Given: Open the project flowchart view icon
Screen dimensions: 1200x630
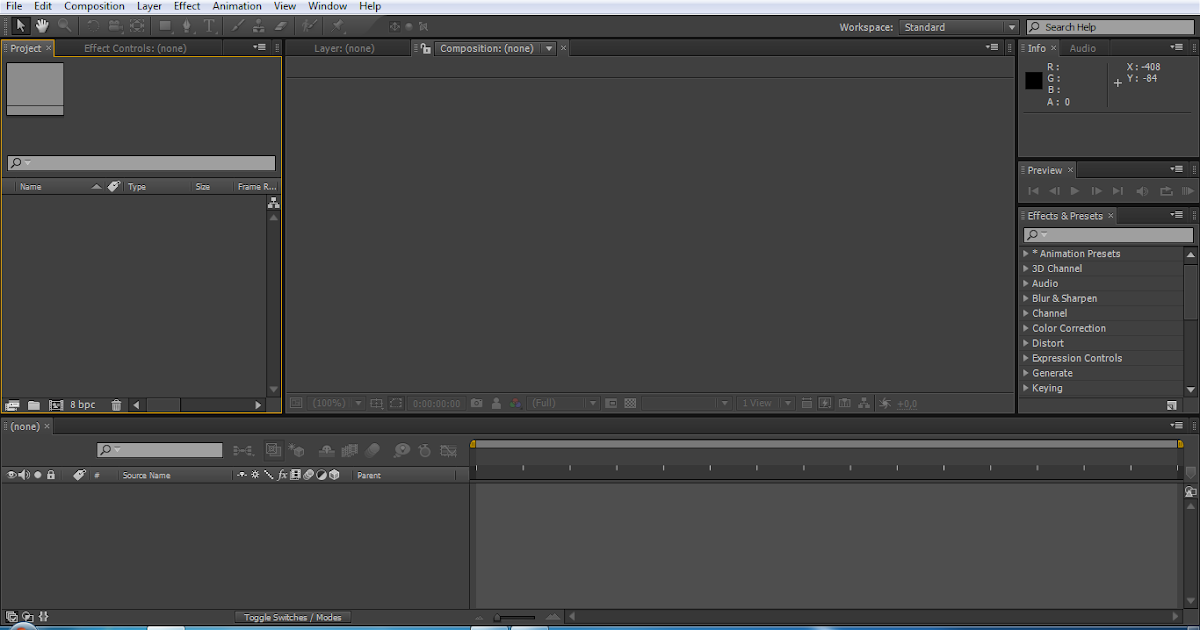Looking at the screenshot, I should [x=274, y=203].
